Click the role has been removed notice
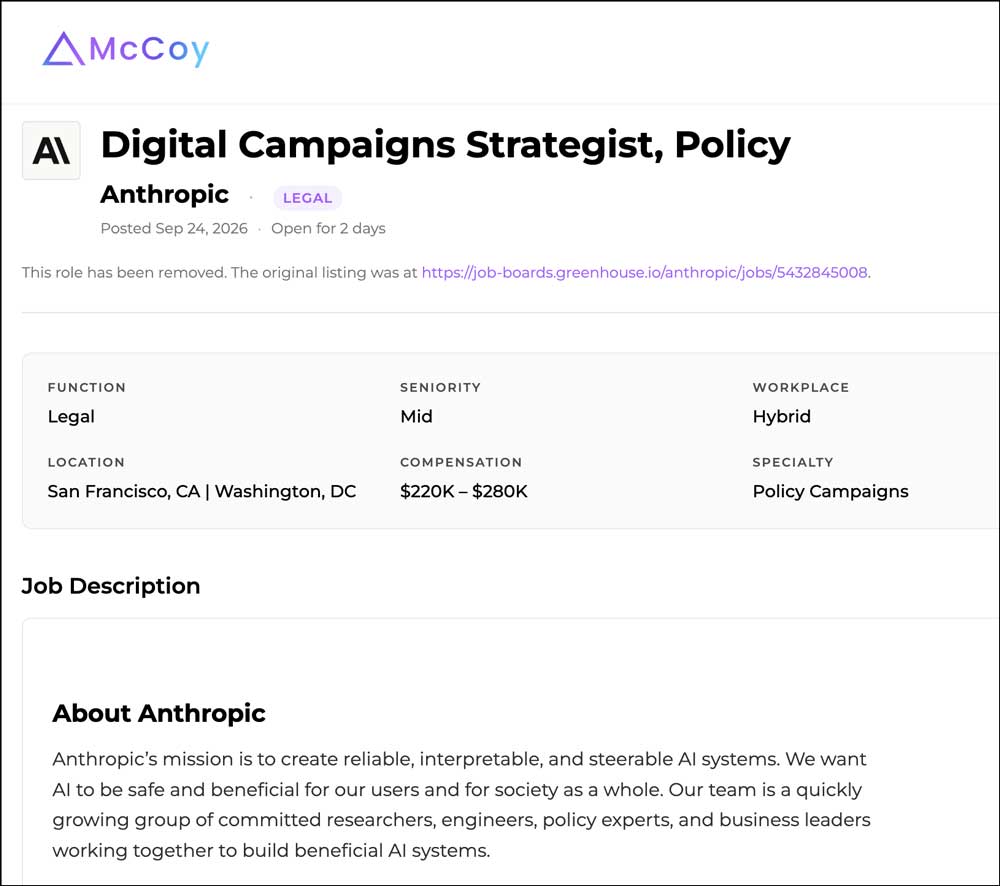The height and width of the screenshot is (886, 1000). [446, 272]
